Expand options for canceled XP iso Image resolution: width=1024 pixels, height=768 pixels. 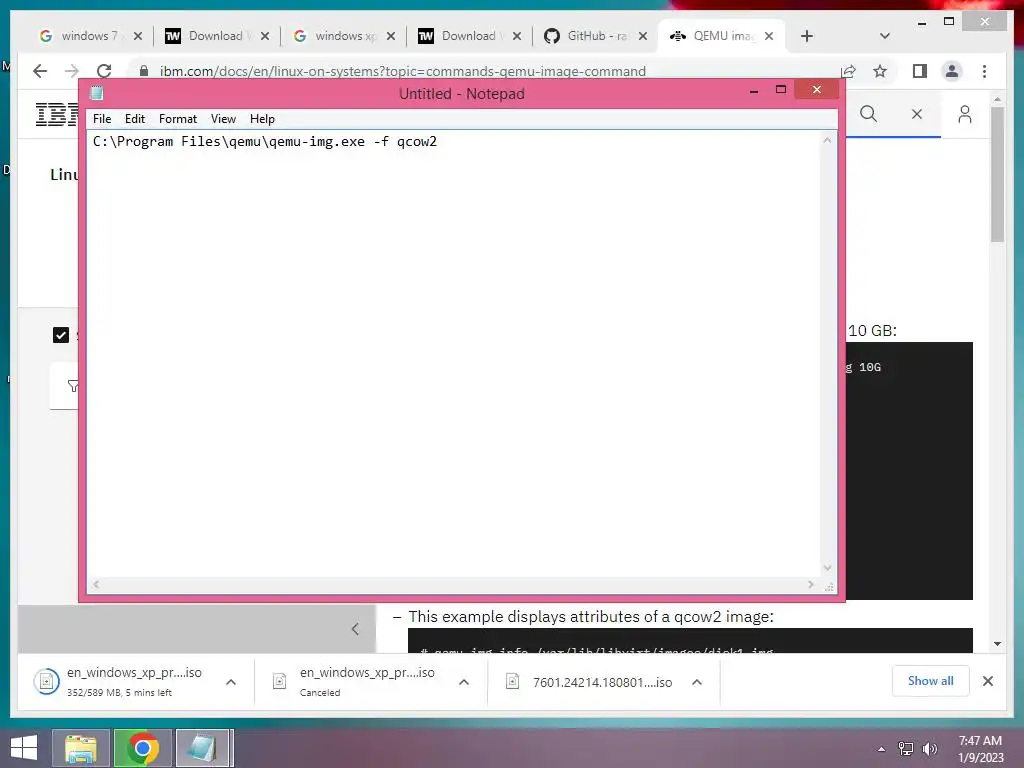coord(464,682)
